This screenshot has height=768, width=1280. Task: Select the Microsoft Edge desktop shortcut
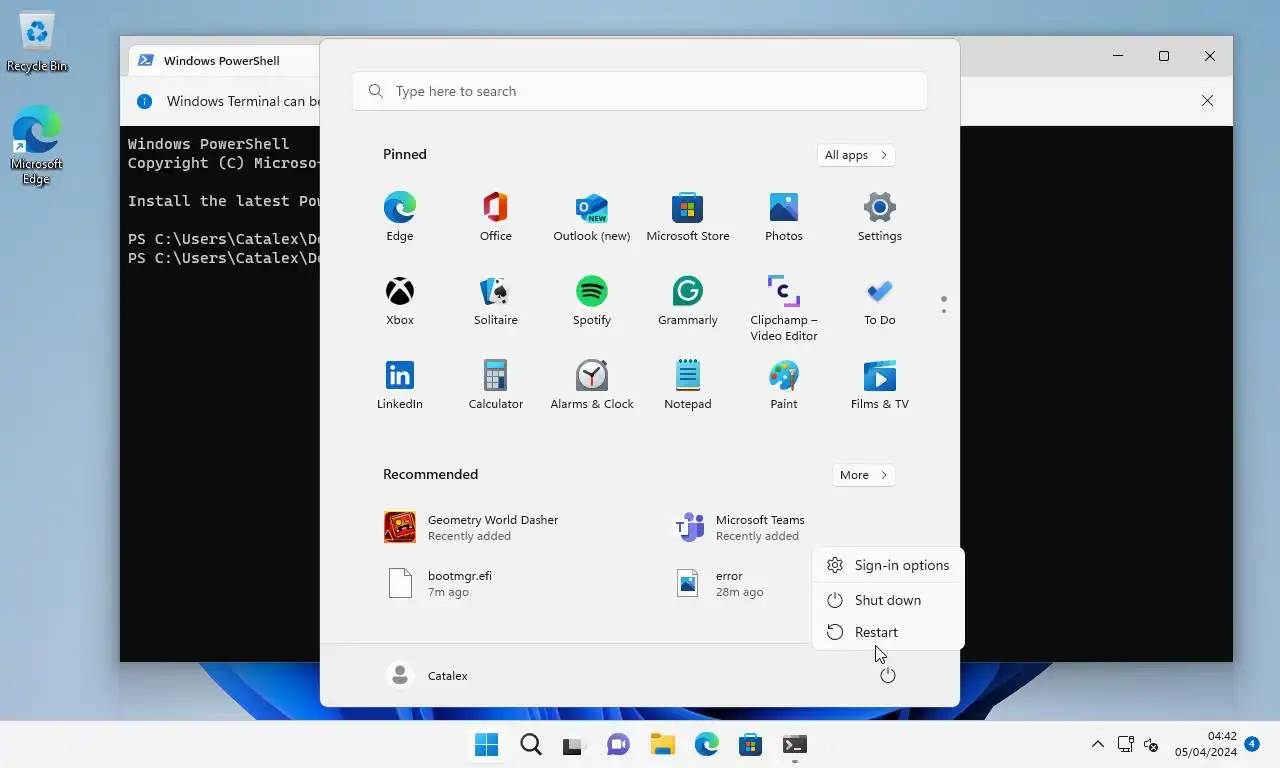click(x=37, y=146)
